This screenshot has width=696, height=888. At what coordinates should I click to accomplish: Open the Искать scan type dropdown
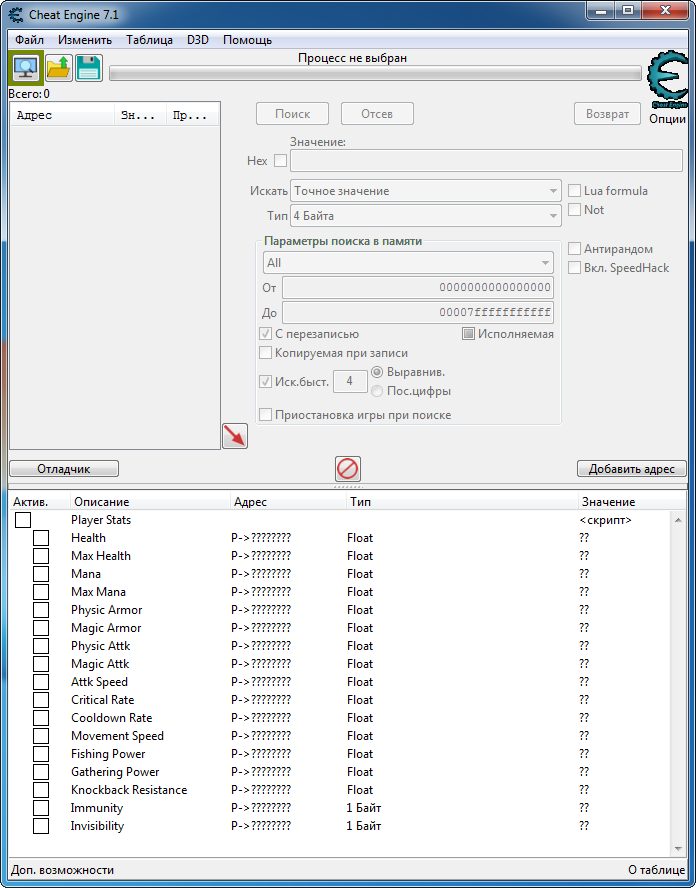pos(426,191)
